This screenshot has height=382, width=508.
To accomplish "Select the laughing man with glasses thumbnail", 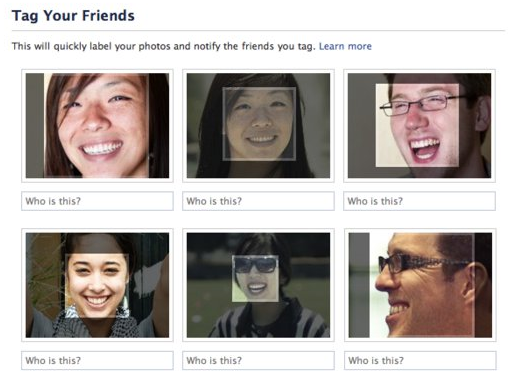I will [x=419, y=126].
